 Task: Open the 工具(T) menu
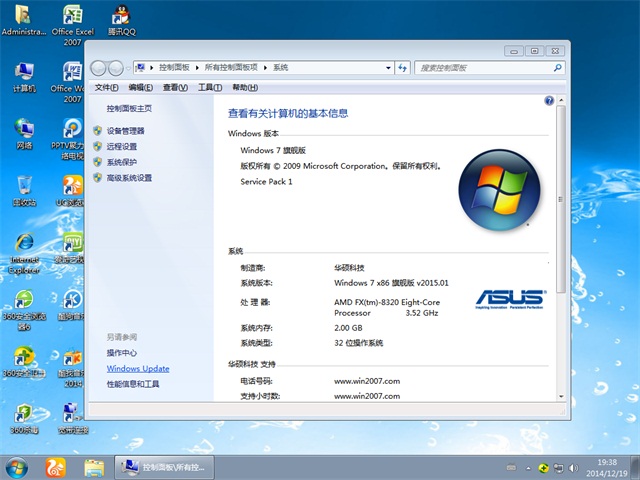[209, 88]
